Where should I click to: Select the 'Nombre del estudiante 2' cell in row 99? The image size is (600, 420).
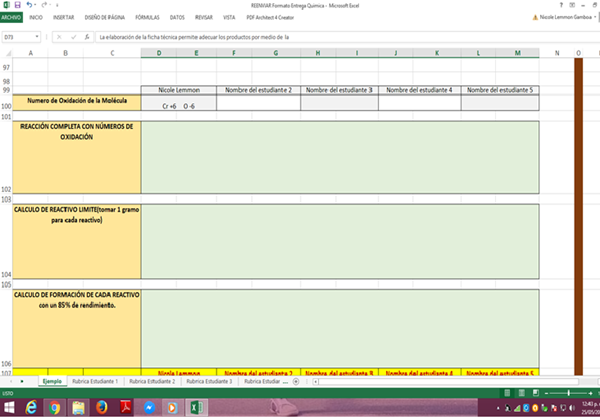coord(258,90)
